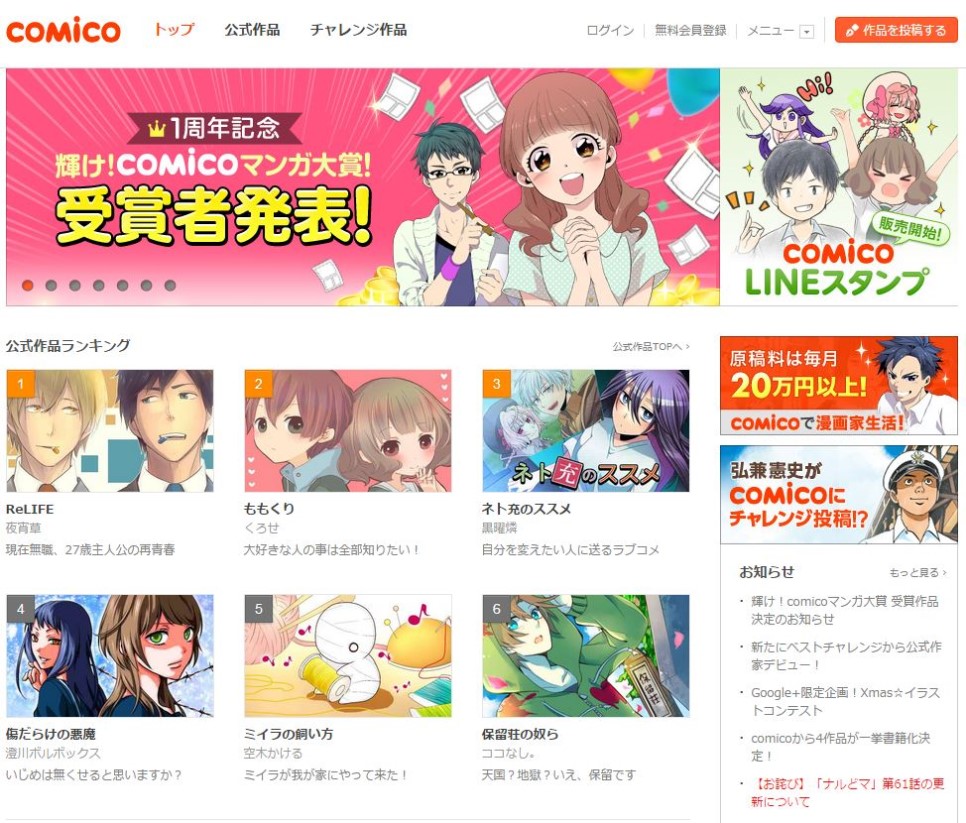Open the メニュー dropdown arrow
Image resolution: width=966 pixels, height=823 pixels.
click(806, 31)
